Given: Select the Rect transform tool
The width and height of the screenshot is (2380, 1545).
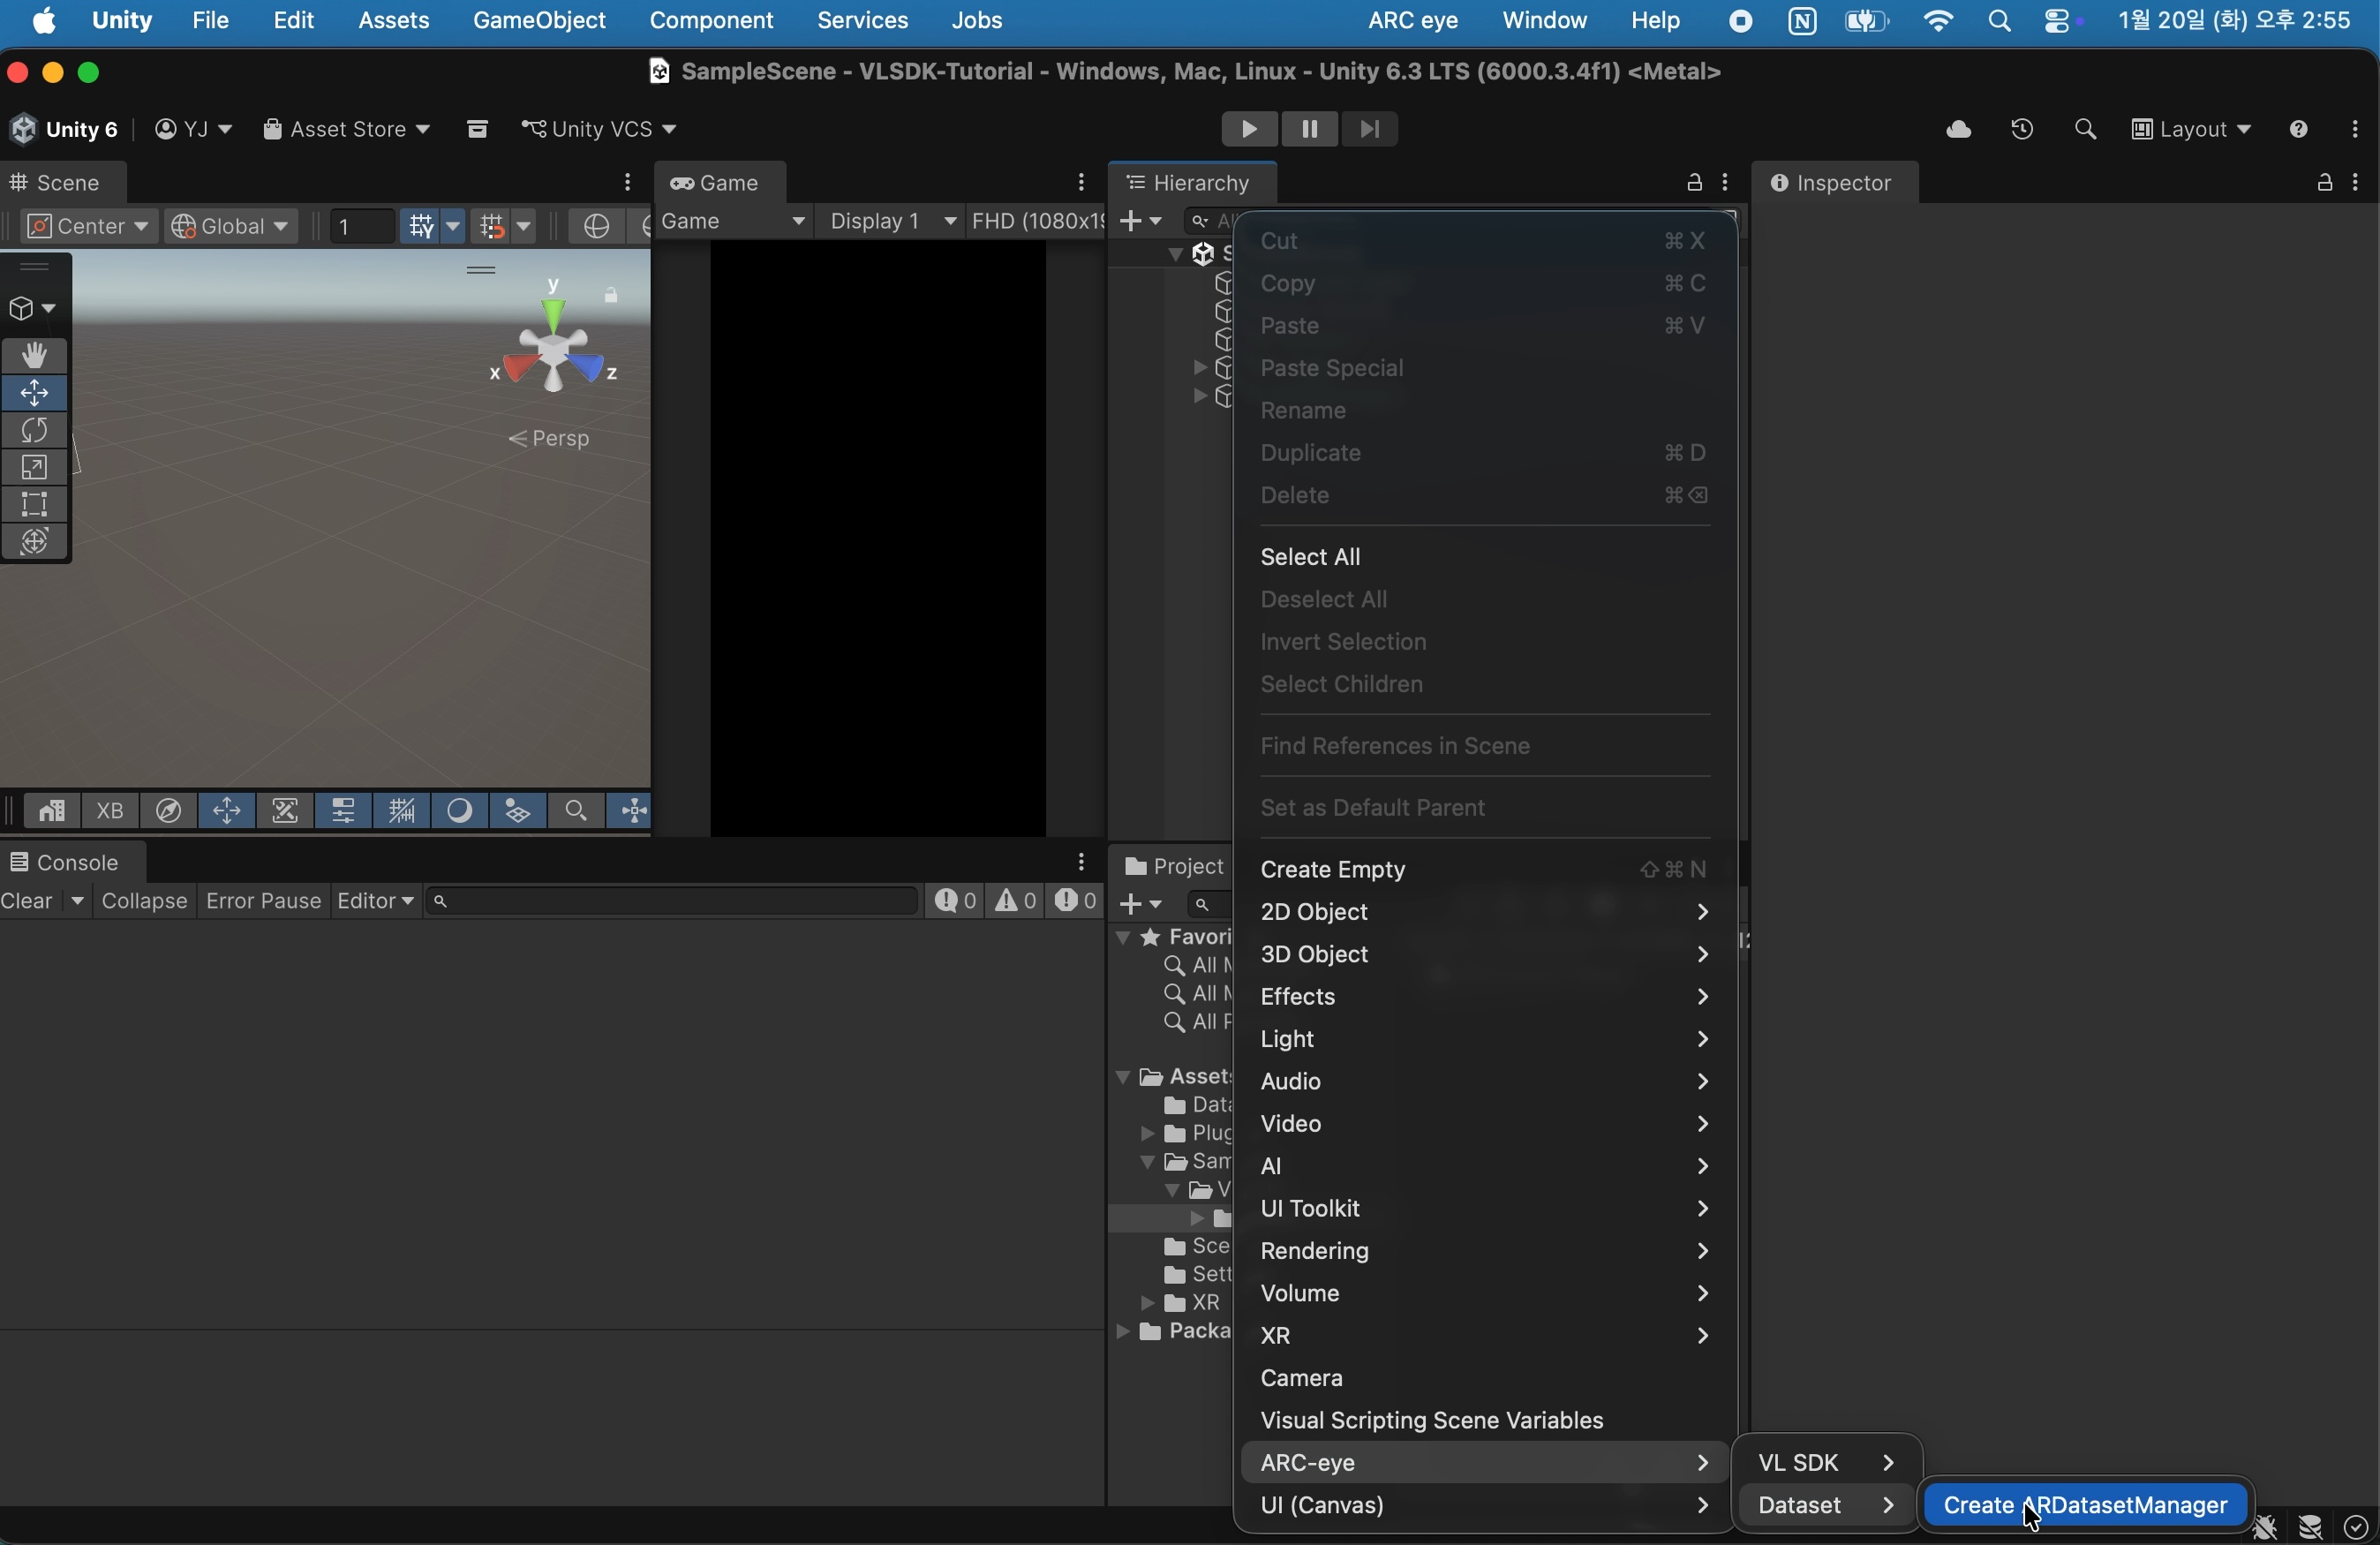Looking at the screenshot, I should pyautogui.click(x=35, y=505).
